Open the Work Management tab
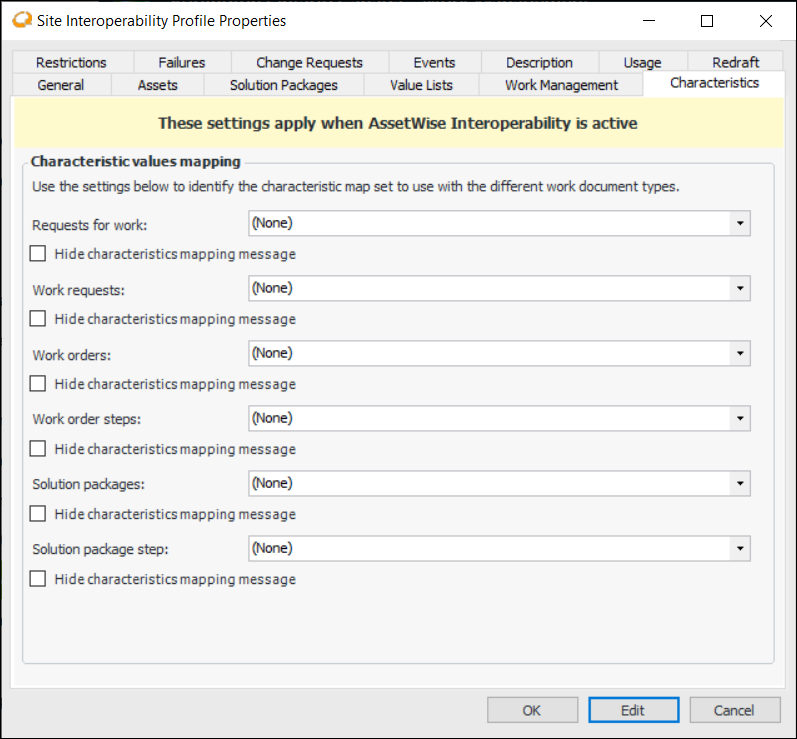797x739 pixels. [561, 85]
